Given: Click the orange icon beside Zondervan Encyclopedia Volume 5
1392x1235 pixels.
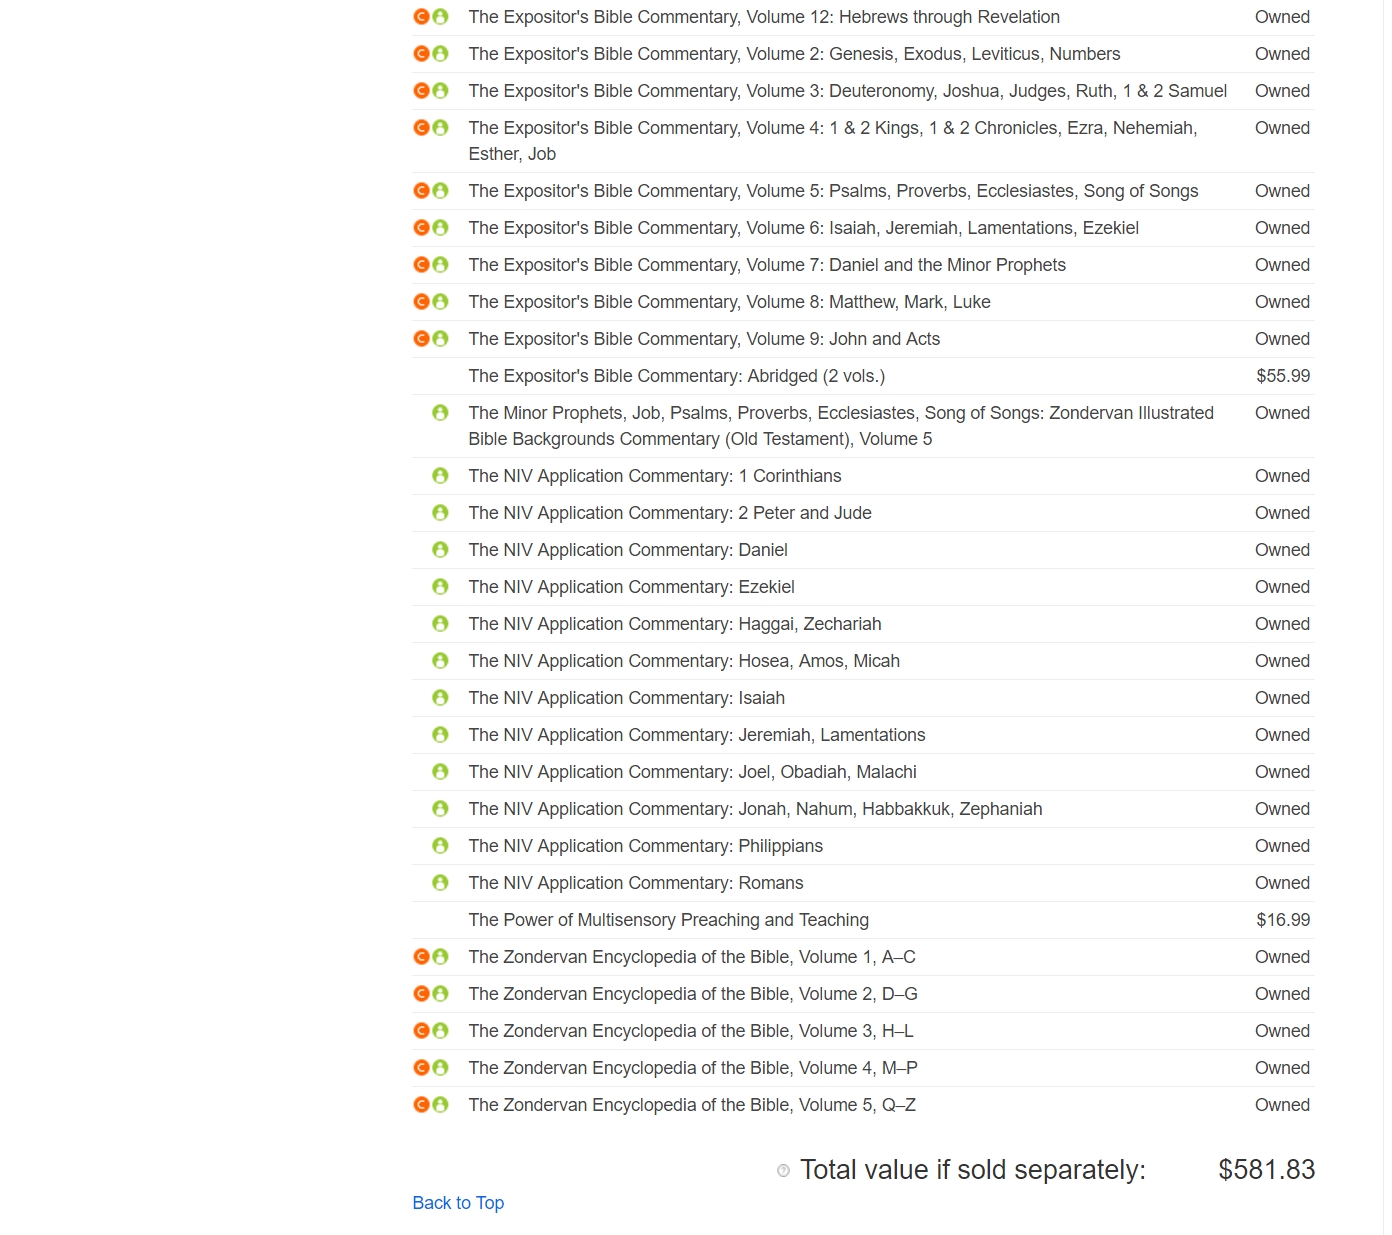Looking at the screenshot, I should point(421,1105).
